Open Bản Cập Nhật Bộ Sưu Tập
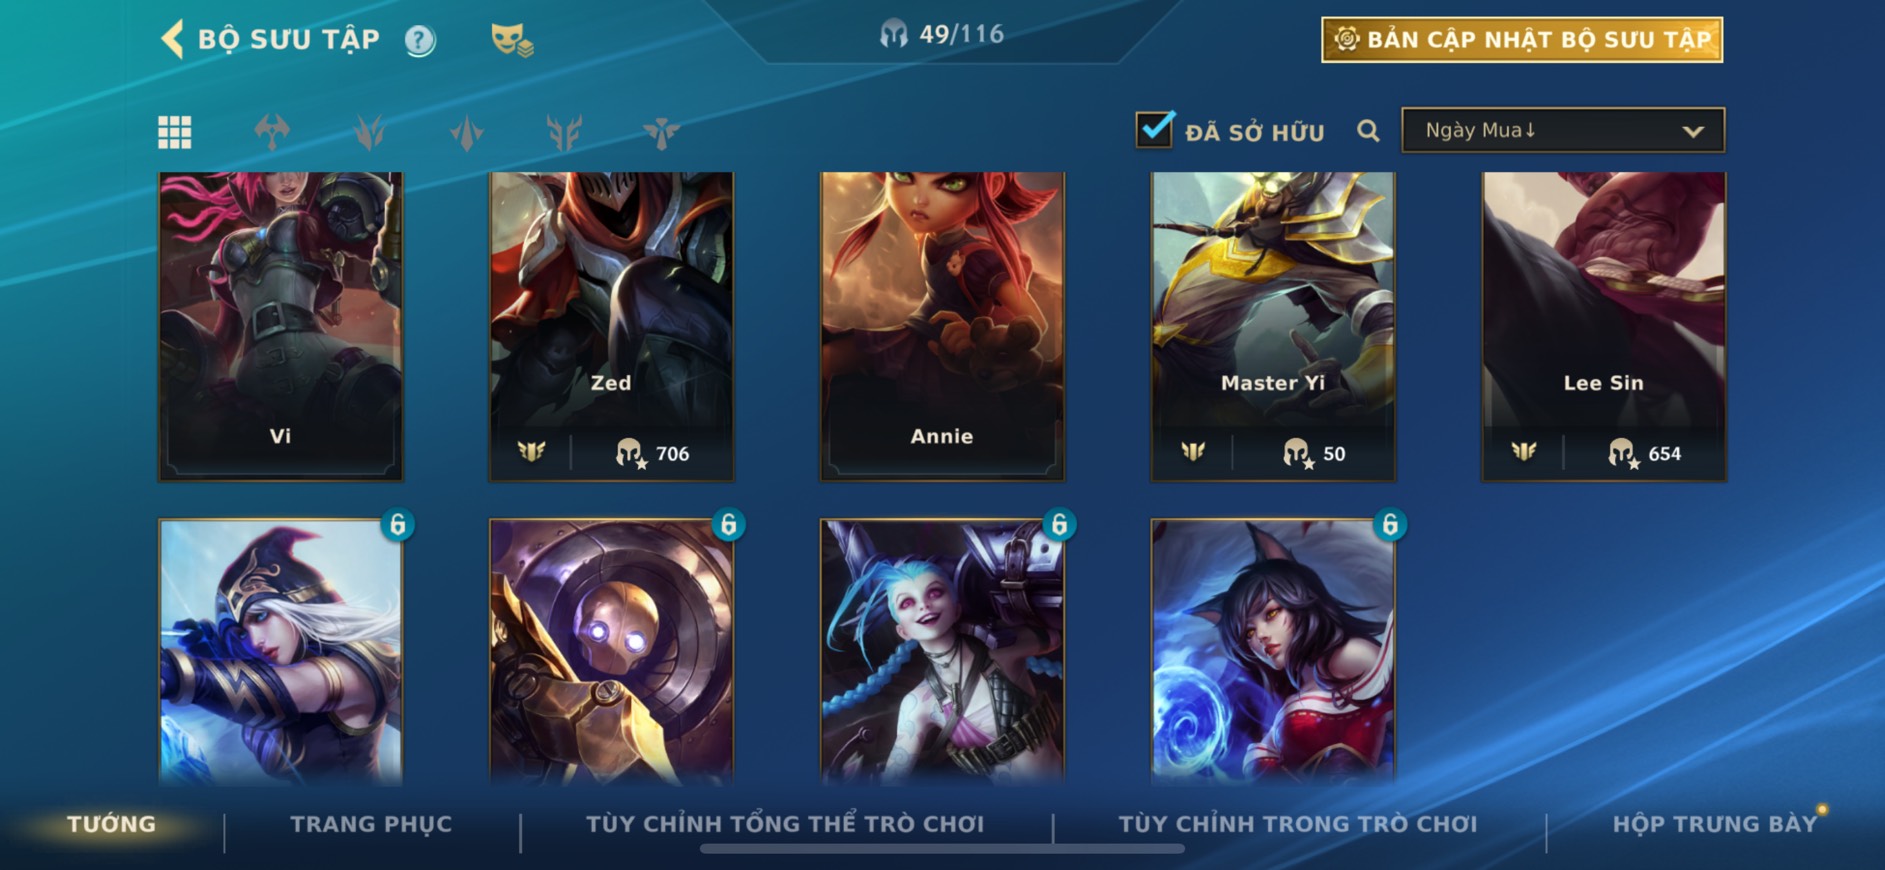 pyautogui.click(x=1522, y=40)
